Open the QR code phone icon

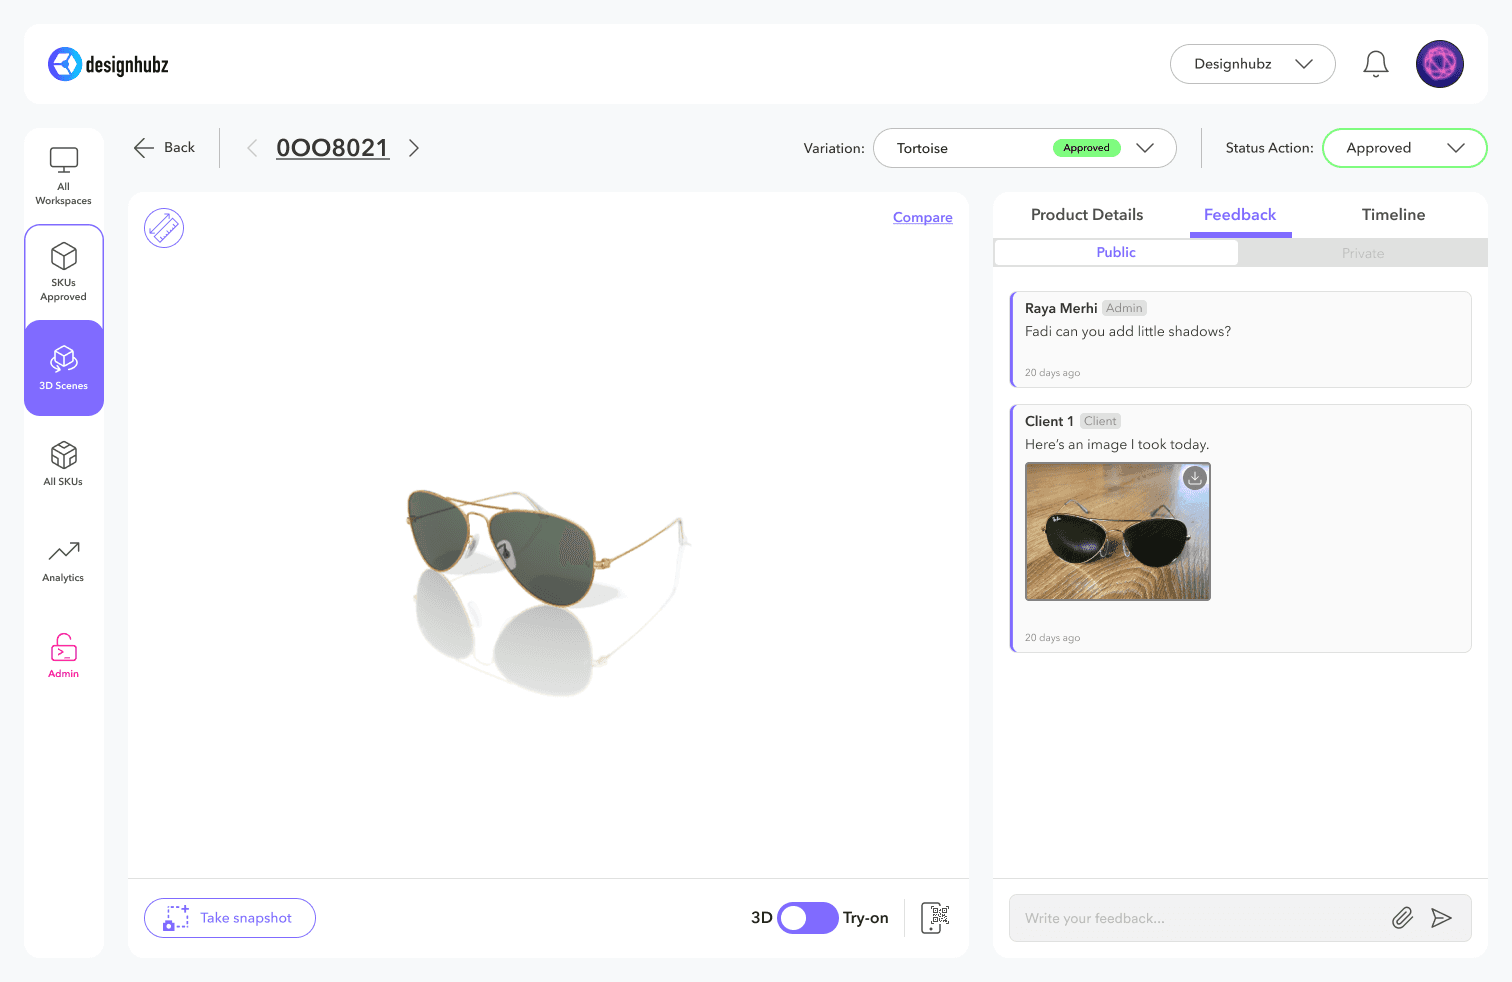click(x=935, y=918)
